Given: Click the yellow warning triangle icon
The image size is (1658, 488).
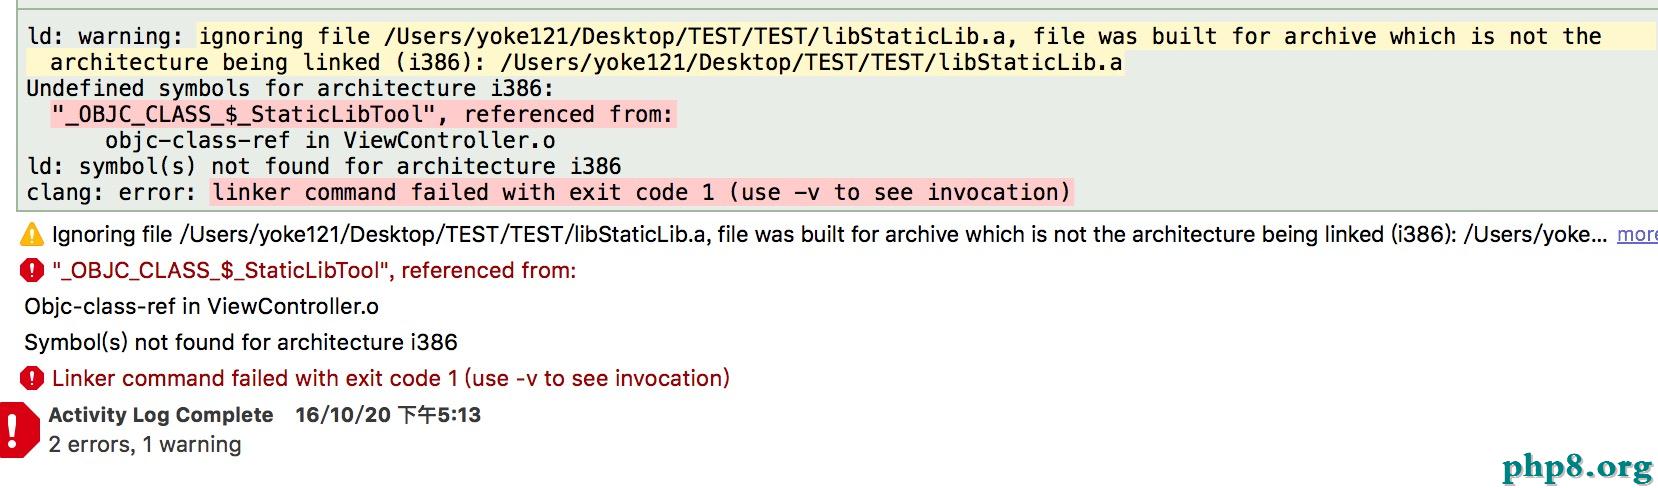Looking at the screenshot, I should tap(32, 235).
